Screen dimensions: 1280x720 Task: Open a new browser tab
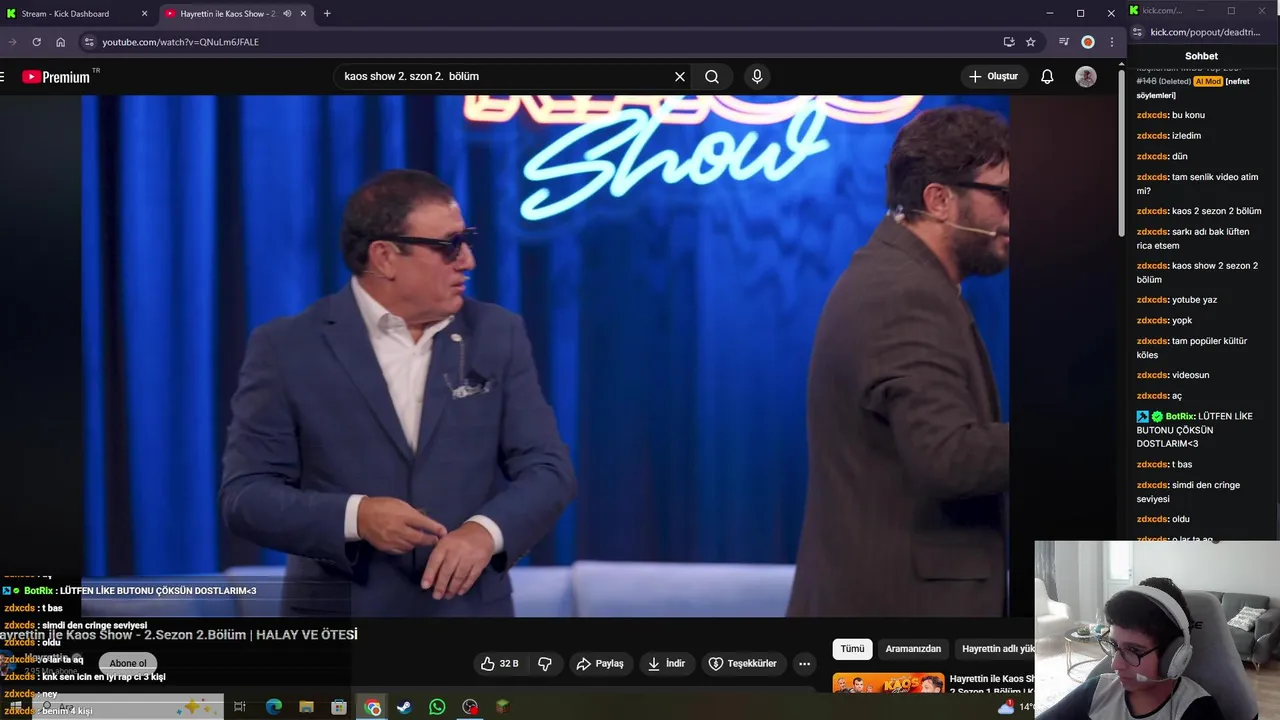tap(327, 13)
